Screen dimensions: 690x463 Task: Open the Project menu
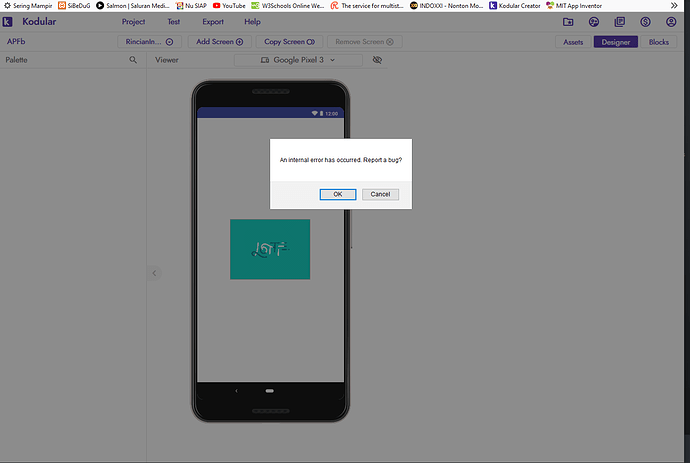tap(133, 22)
